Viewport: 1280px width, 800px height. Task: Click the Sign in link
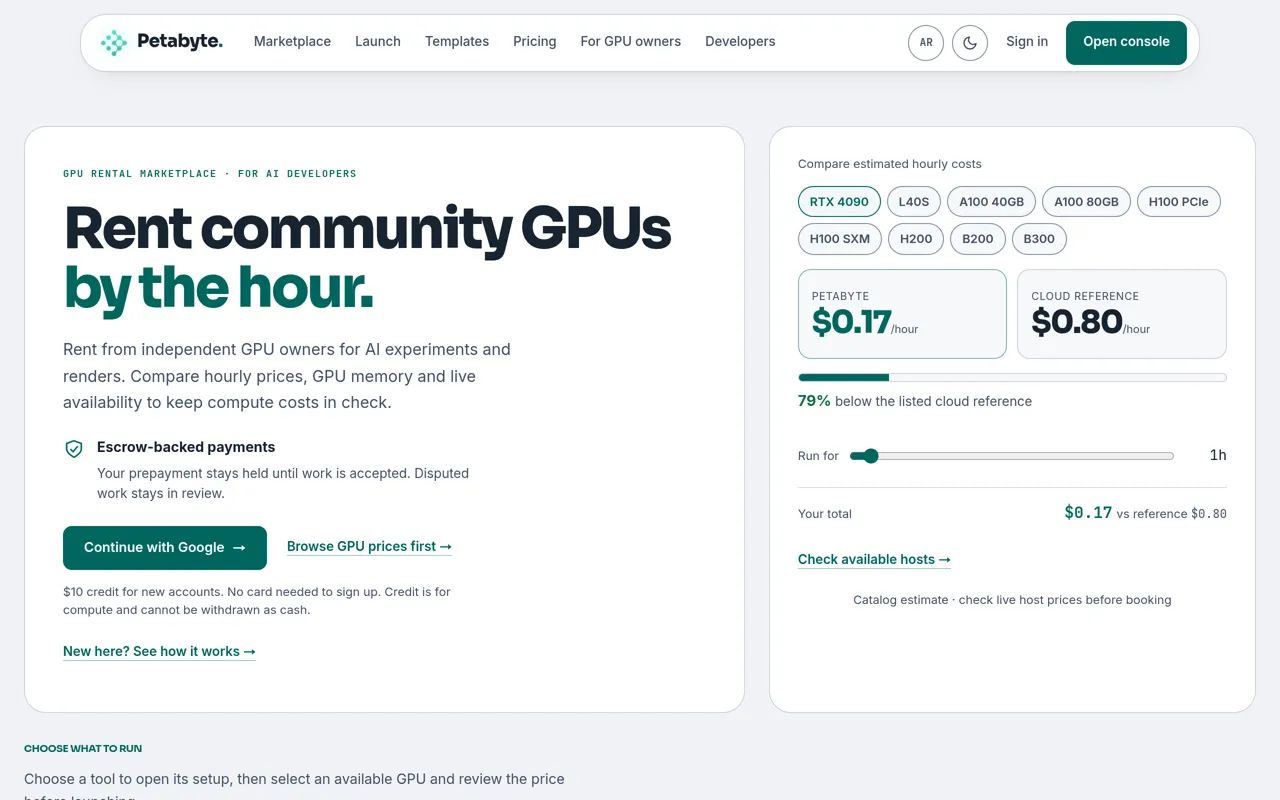(x=1027, y=42)
